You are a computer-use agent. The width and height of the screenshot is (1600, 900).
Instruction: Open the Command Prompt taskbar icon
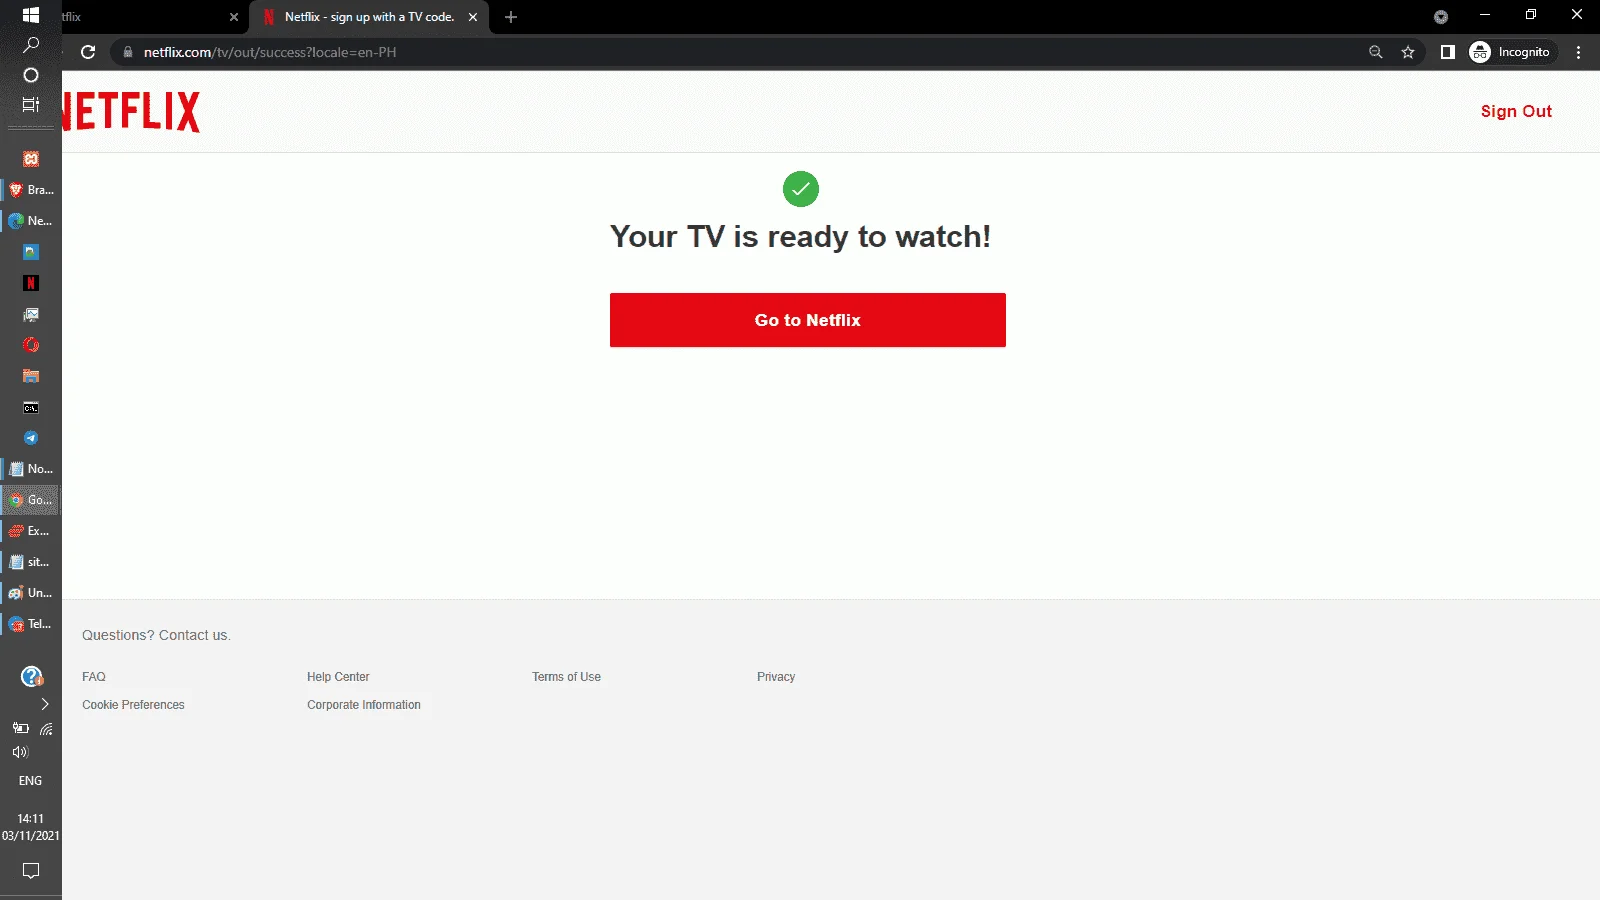[31, 407]
